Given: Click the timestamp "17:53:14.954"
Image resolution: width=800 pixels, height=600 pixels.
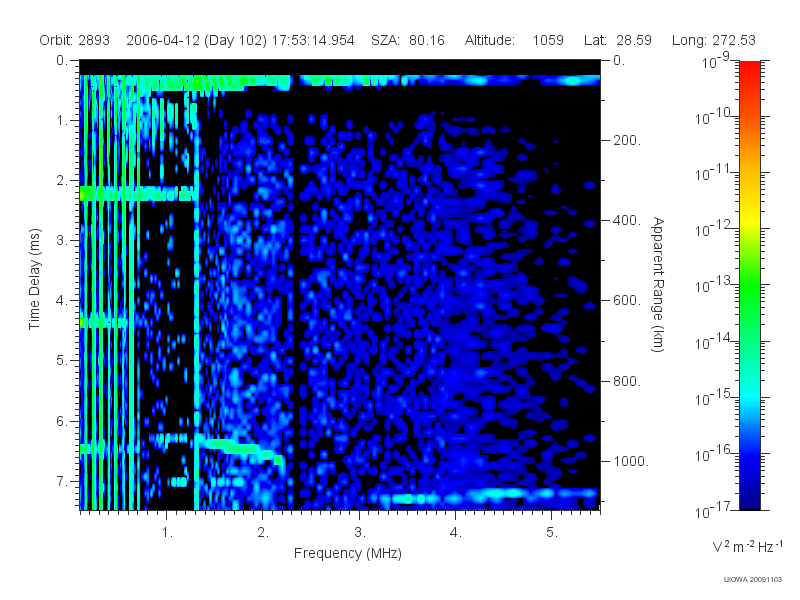Looking at the screenshot, I should pyautogui.click(x=313, y=40).
